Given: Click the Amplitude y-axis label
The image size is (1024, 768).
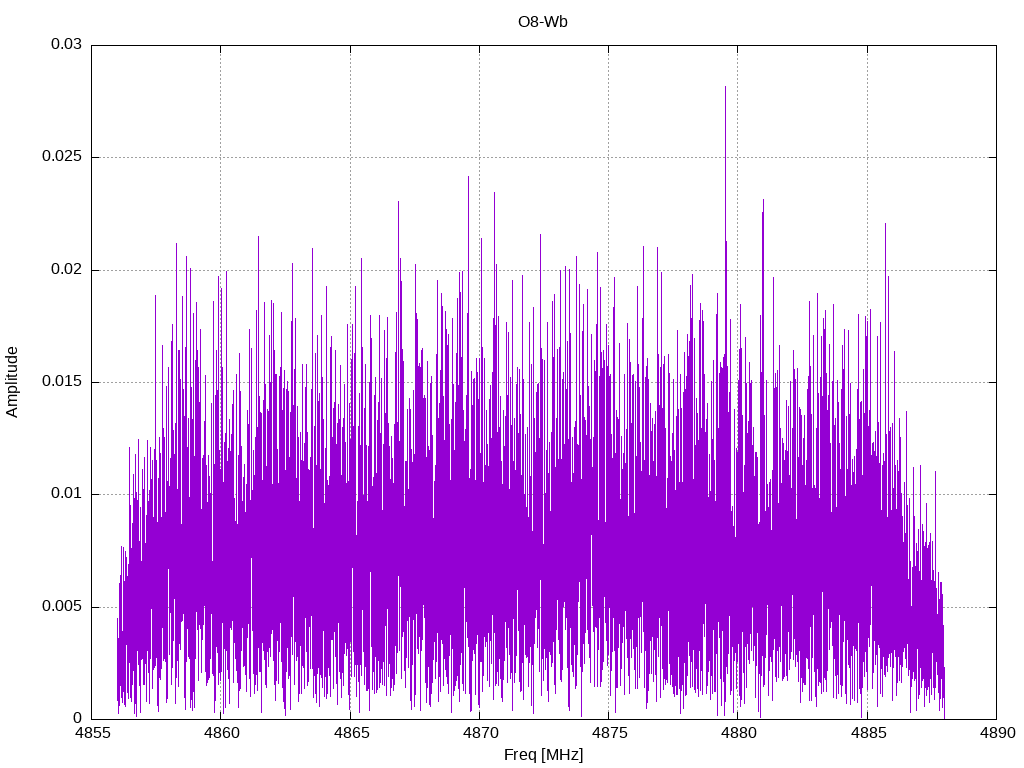Looking at the screenshot, I should click(x=12, y=382).
